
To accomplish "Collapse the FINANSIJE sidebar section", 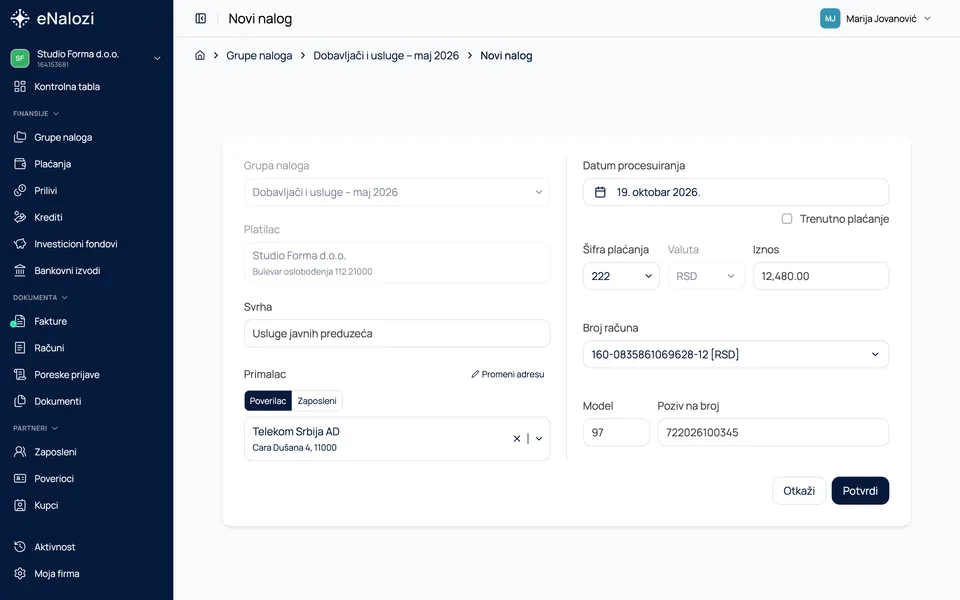I will coord(36,113).
